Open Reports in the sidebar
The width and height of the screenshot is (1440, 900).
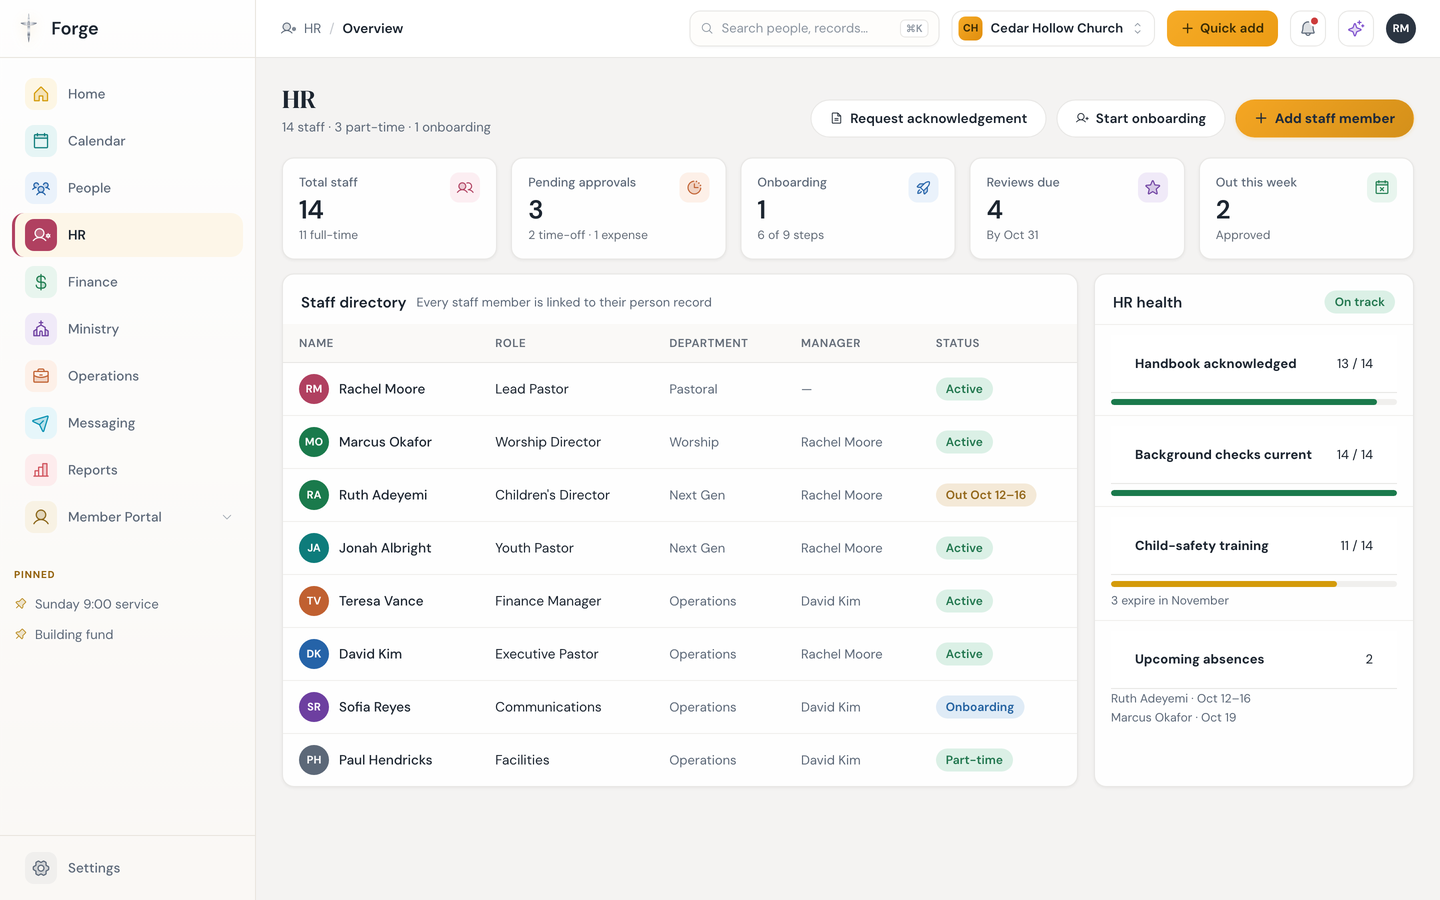click(128, 470)
